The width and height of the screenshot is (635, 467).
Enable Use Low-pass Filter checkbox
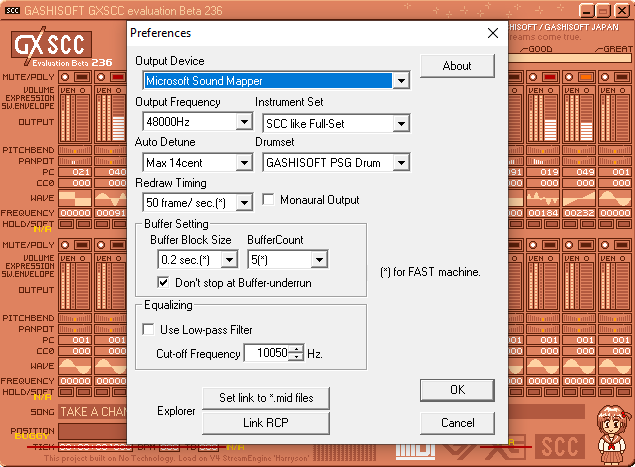pos(148,329)
